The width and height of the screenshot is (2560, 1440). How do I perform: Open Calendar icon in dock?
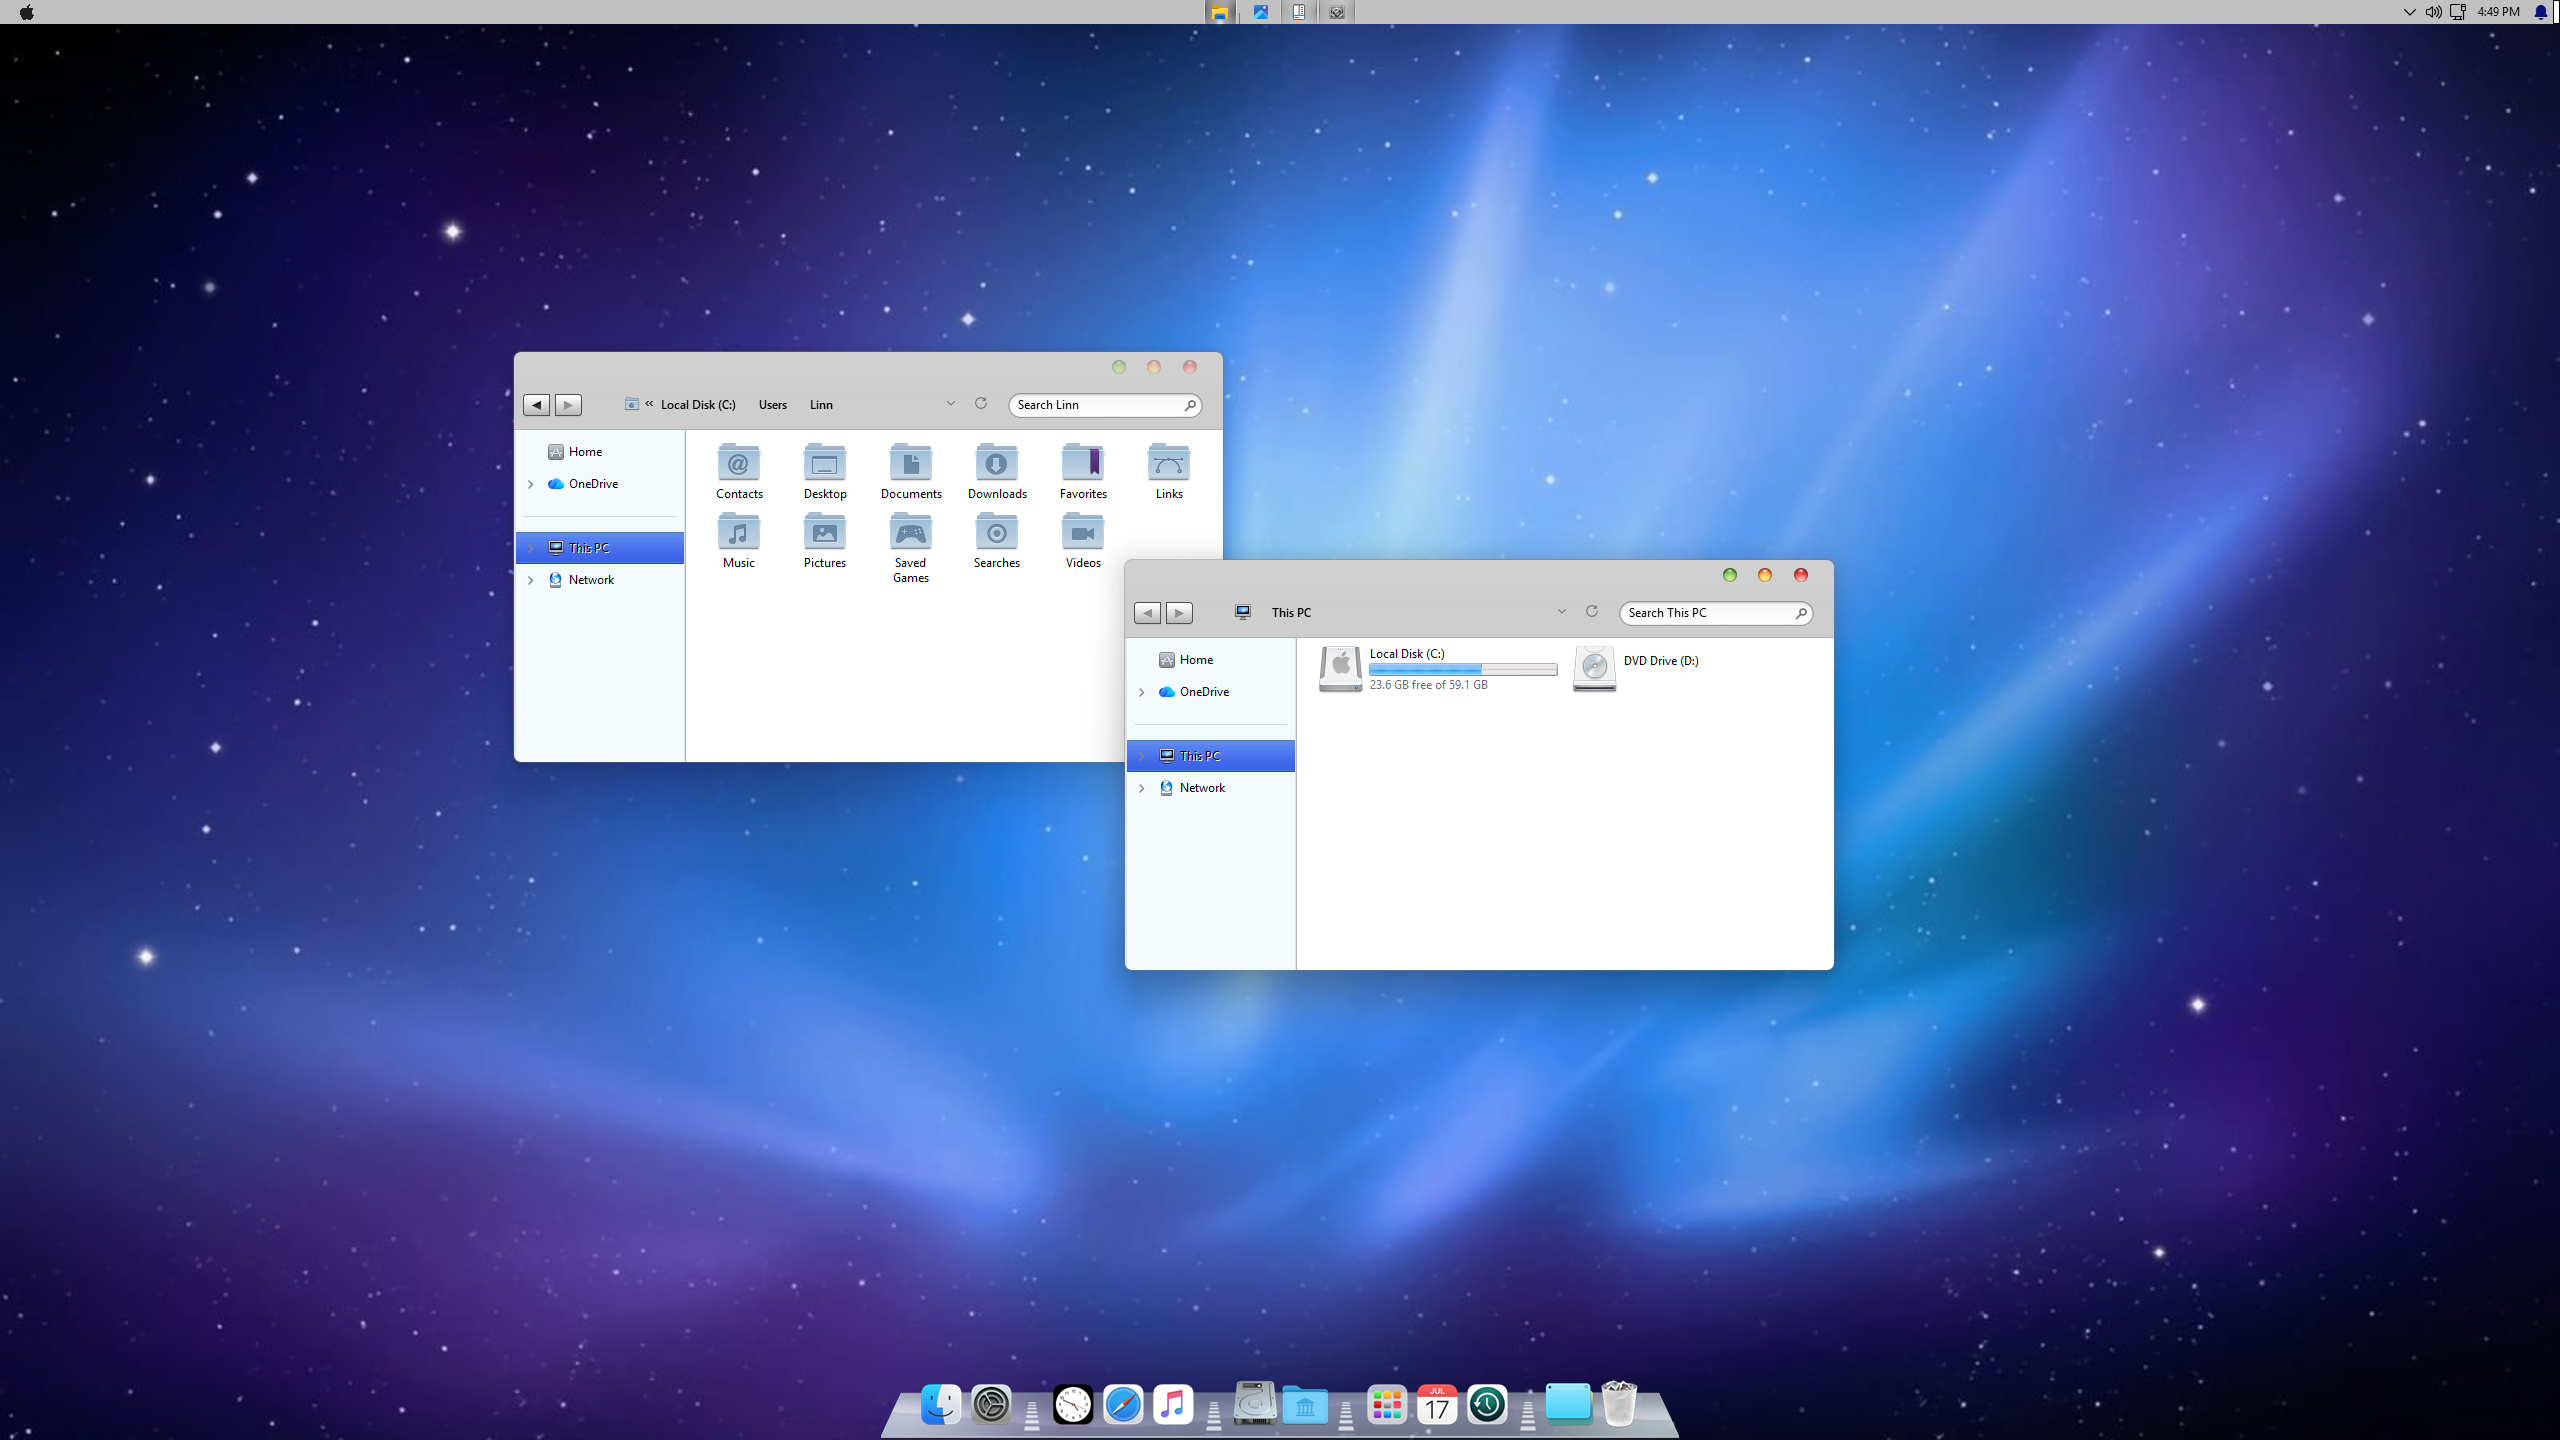click(x=1437, y=1405)
